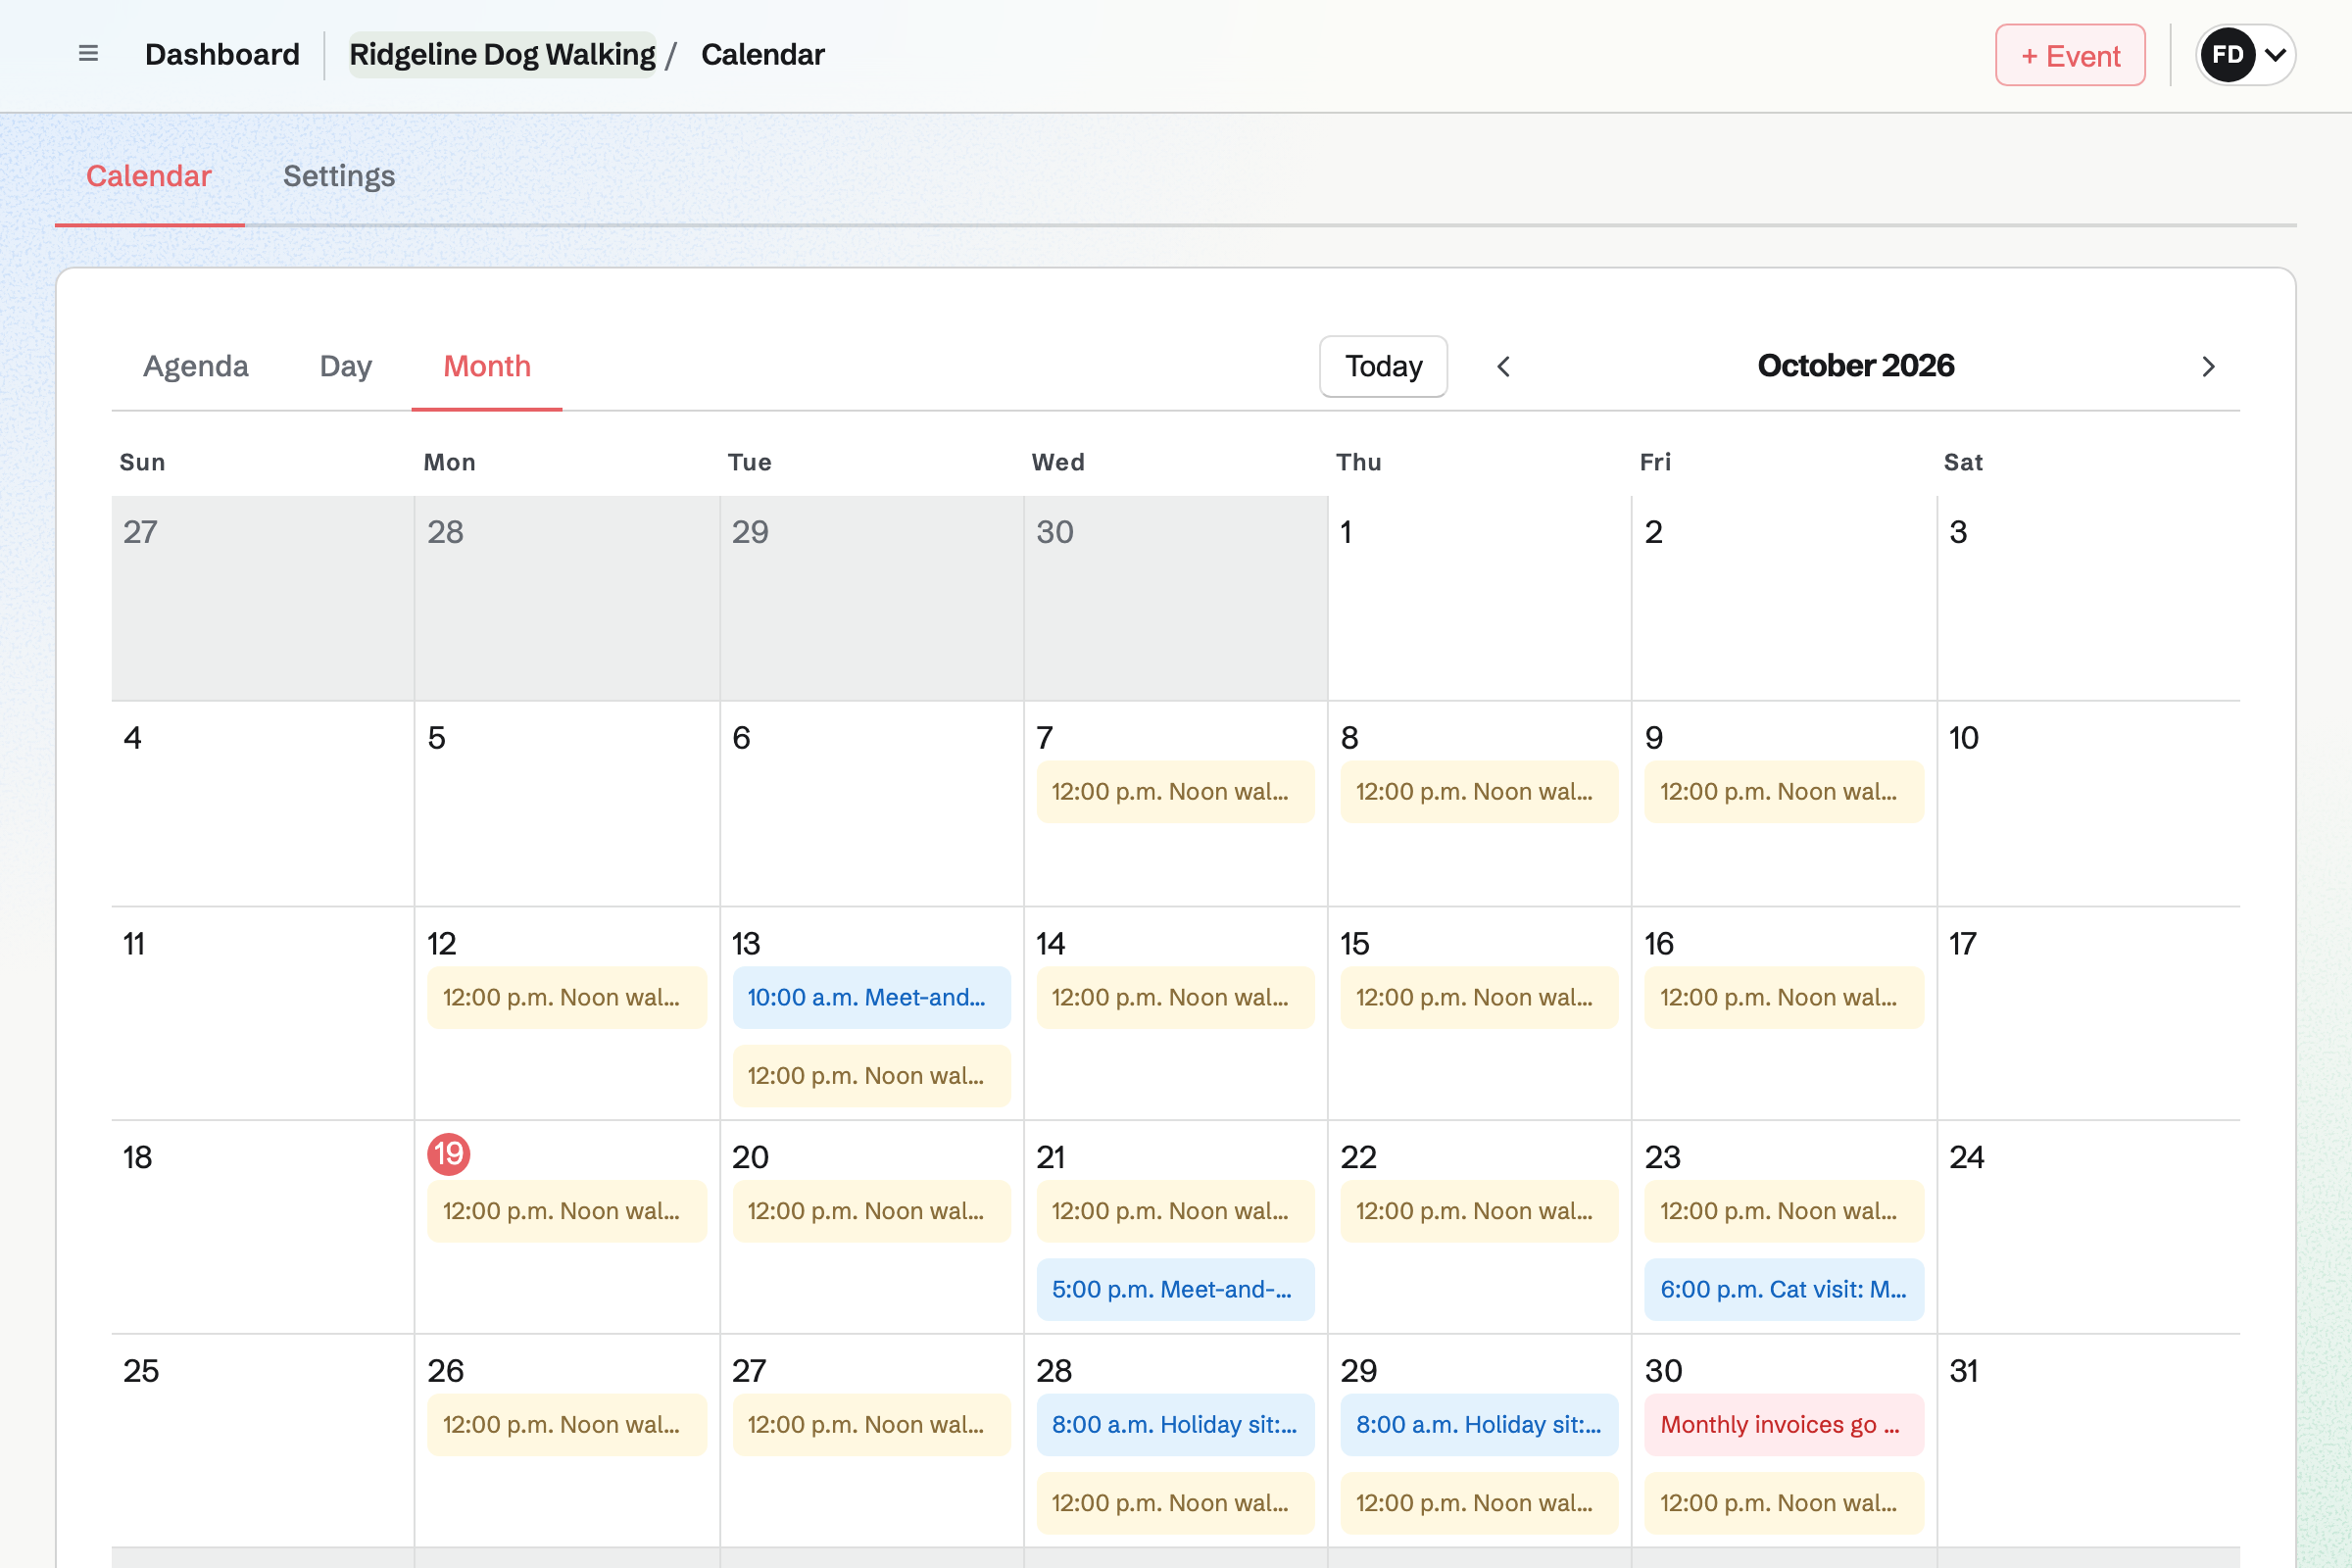
Task: Open Noon walk event on October 14
Action: point(1176,997)
